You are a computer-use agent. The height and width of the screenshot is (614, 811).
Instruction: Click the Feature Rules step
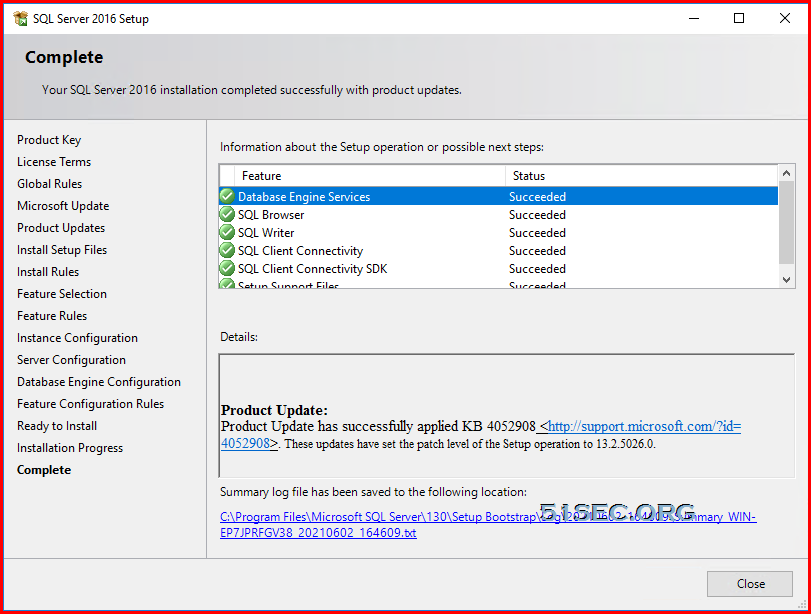52,316
